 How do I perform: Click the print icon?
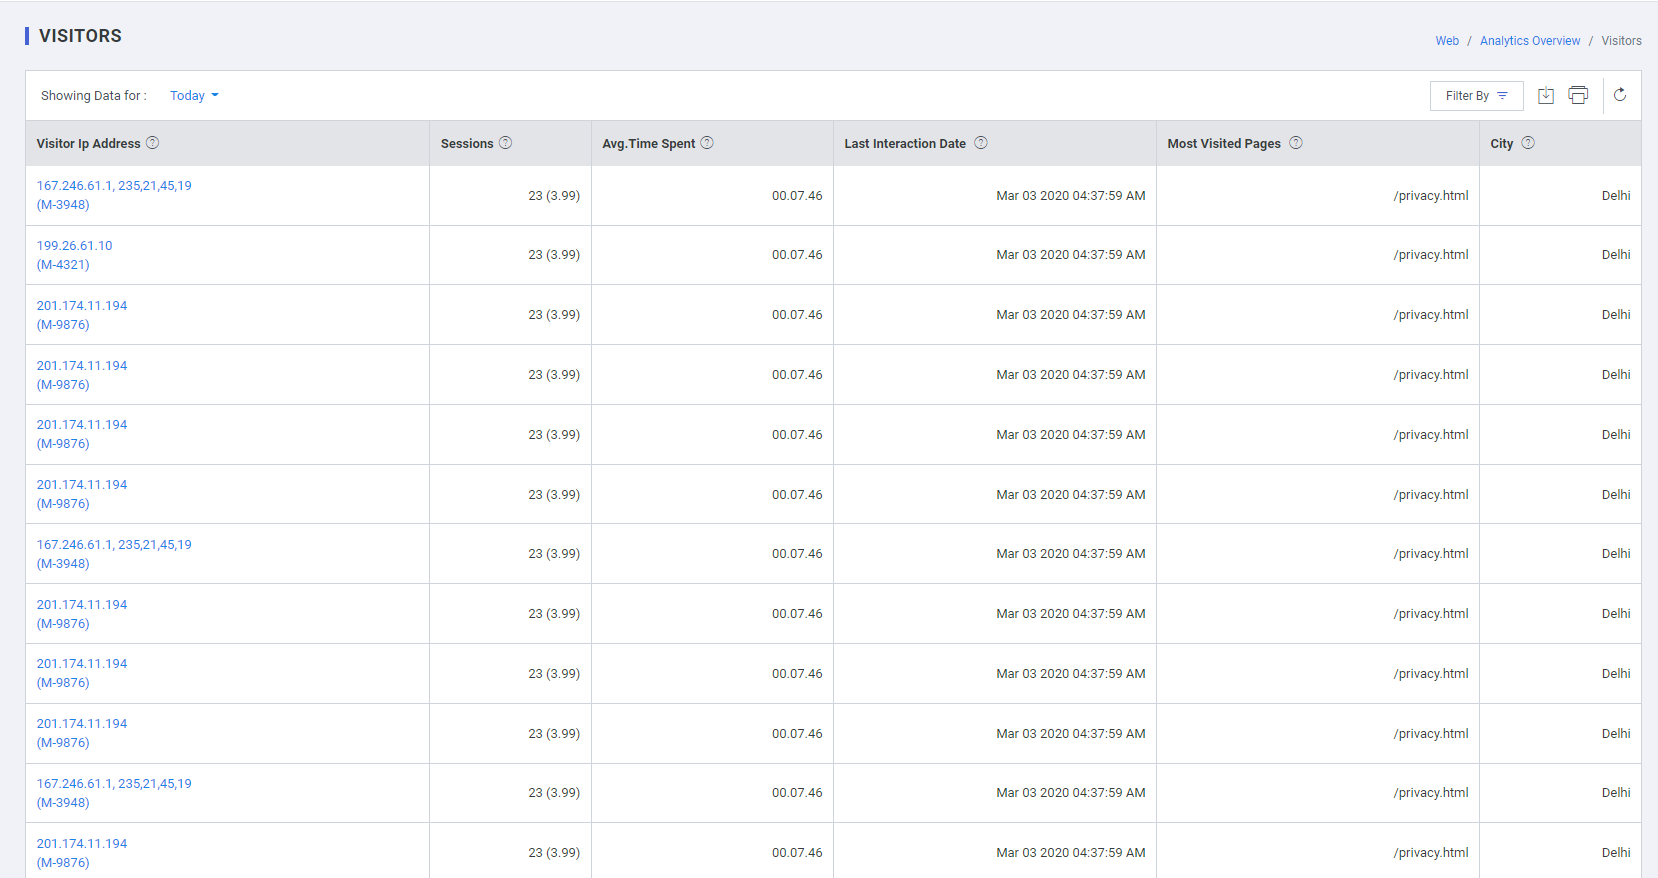pyautogui.click(x=1578, y=95)
